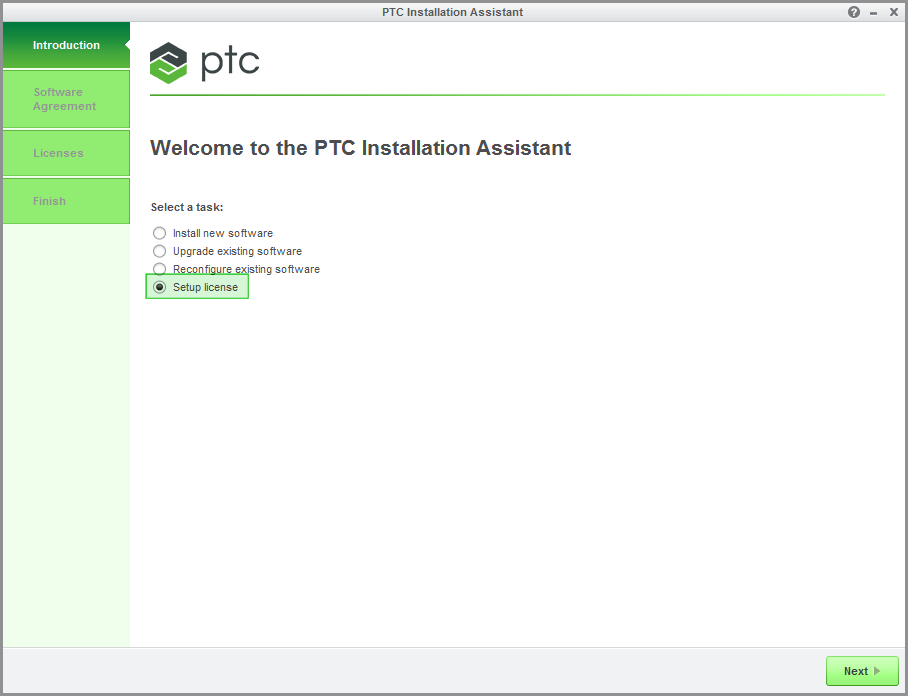Jump to the Finish step
The image size is (908, 696).
click(x=66, y=201)
